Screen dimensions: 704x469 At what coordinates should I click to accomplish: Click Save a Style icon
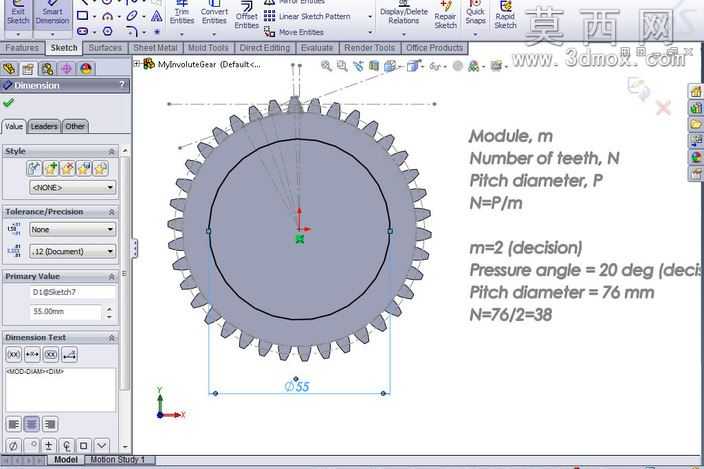click(84, 169)
